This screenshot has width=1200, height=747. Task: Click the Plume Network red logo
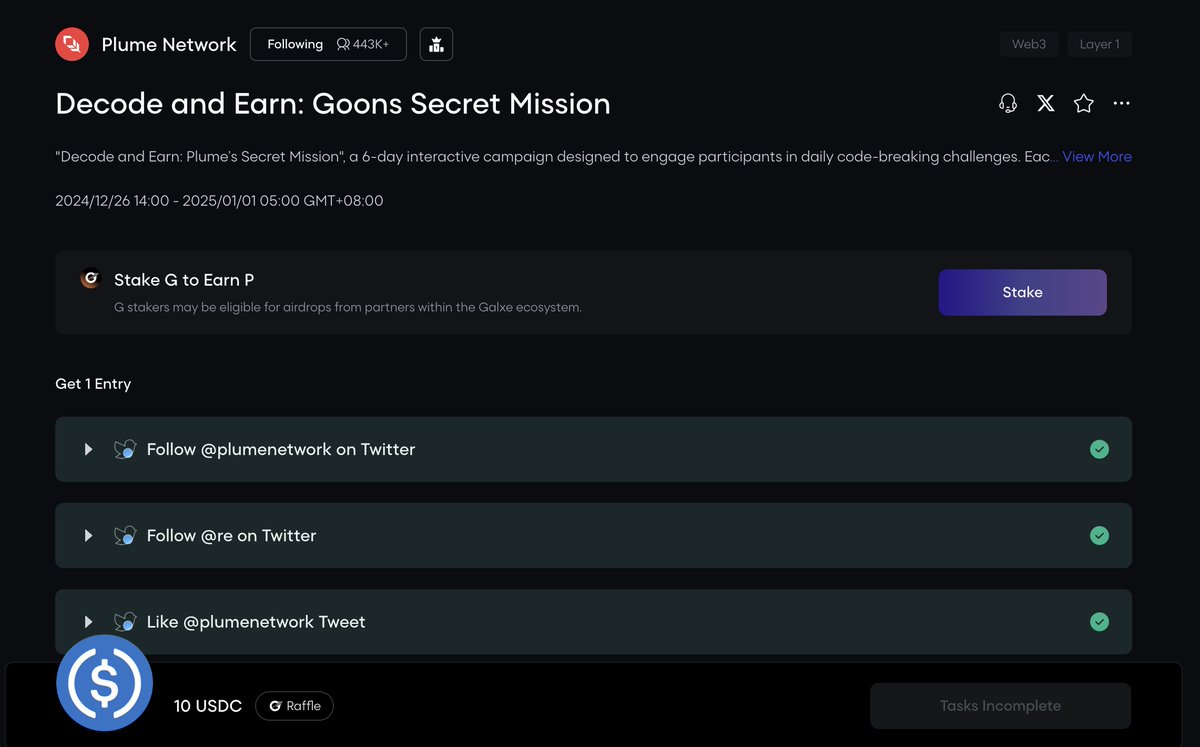point(72,44)
